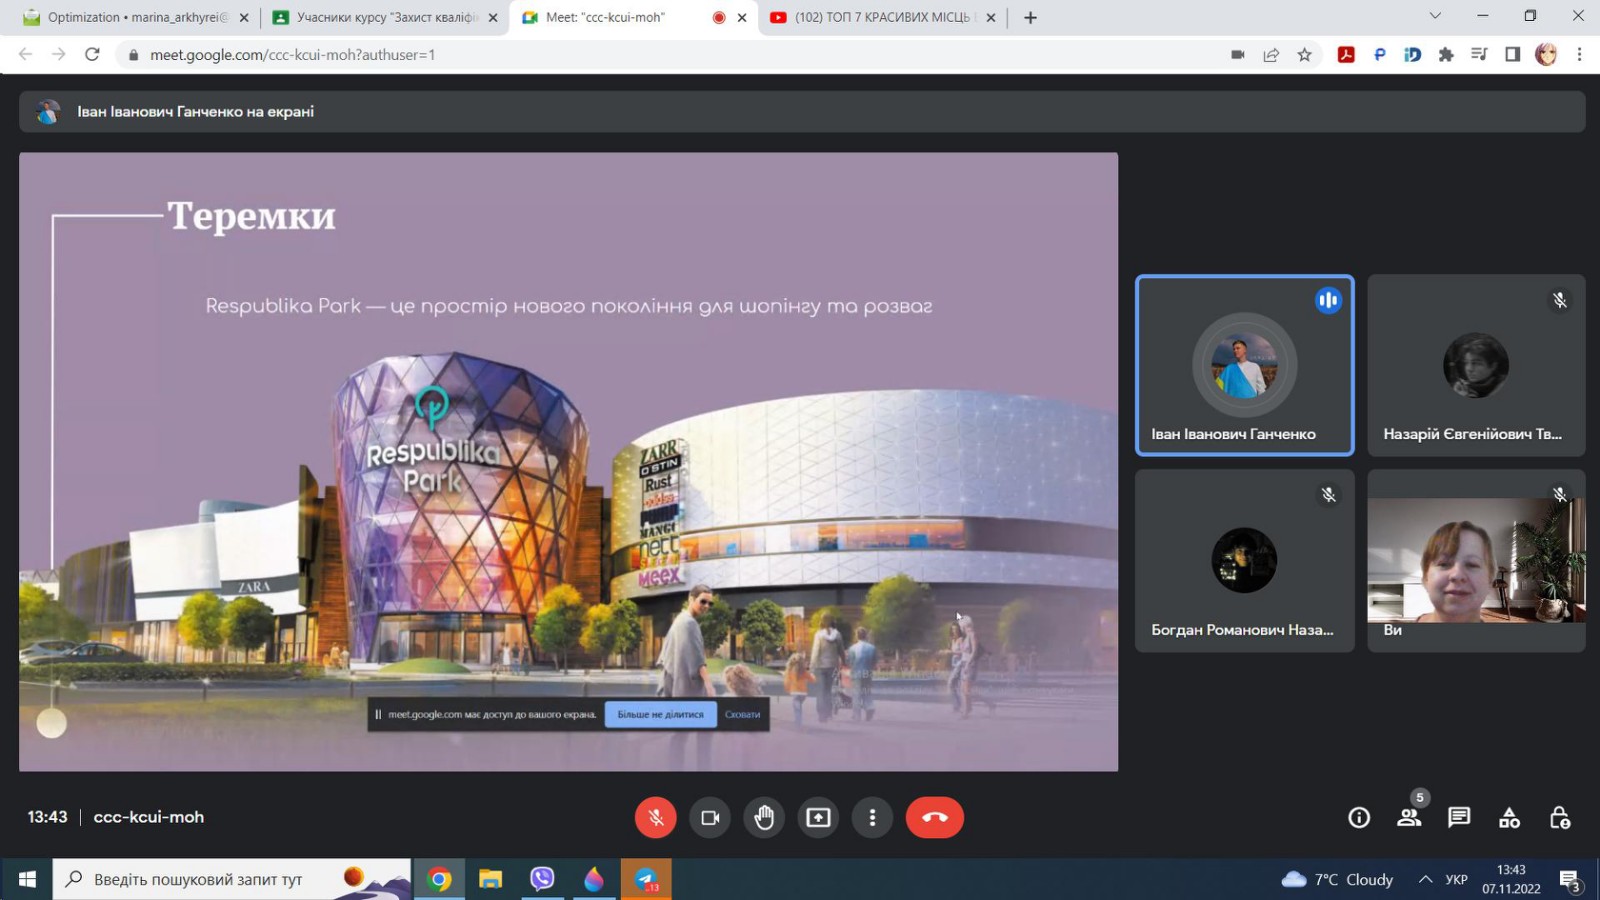The image size is (1600, 900).
Task: Select Іван Іванович Ганченко participant tile
Action: 1244,365
